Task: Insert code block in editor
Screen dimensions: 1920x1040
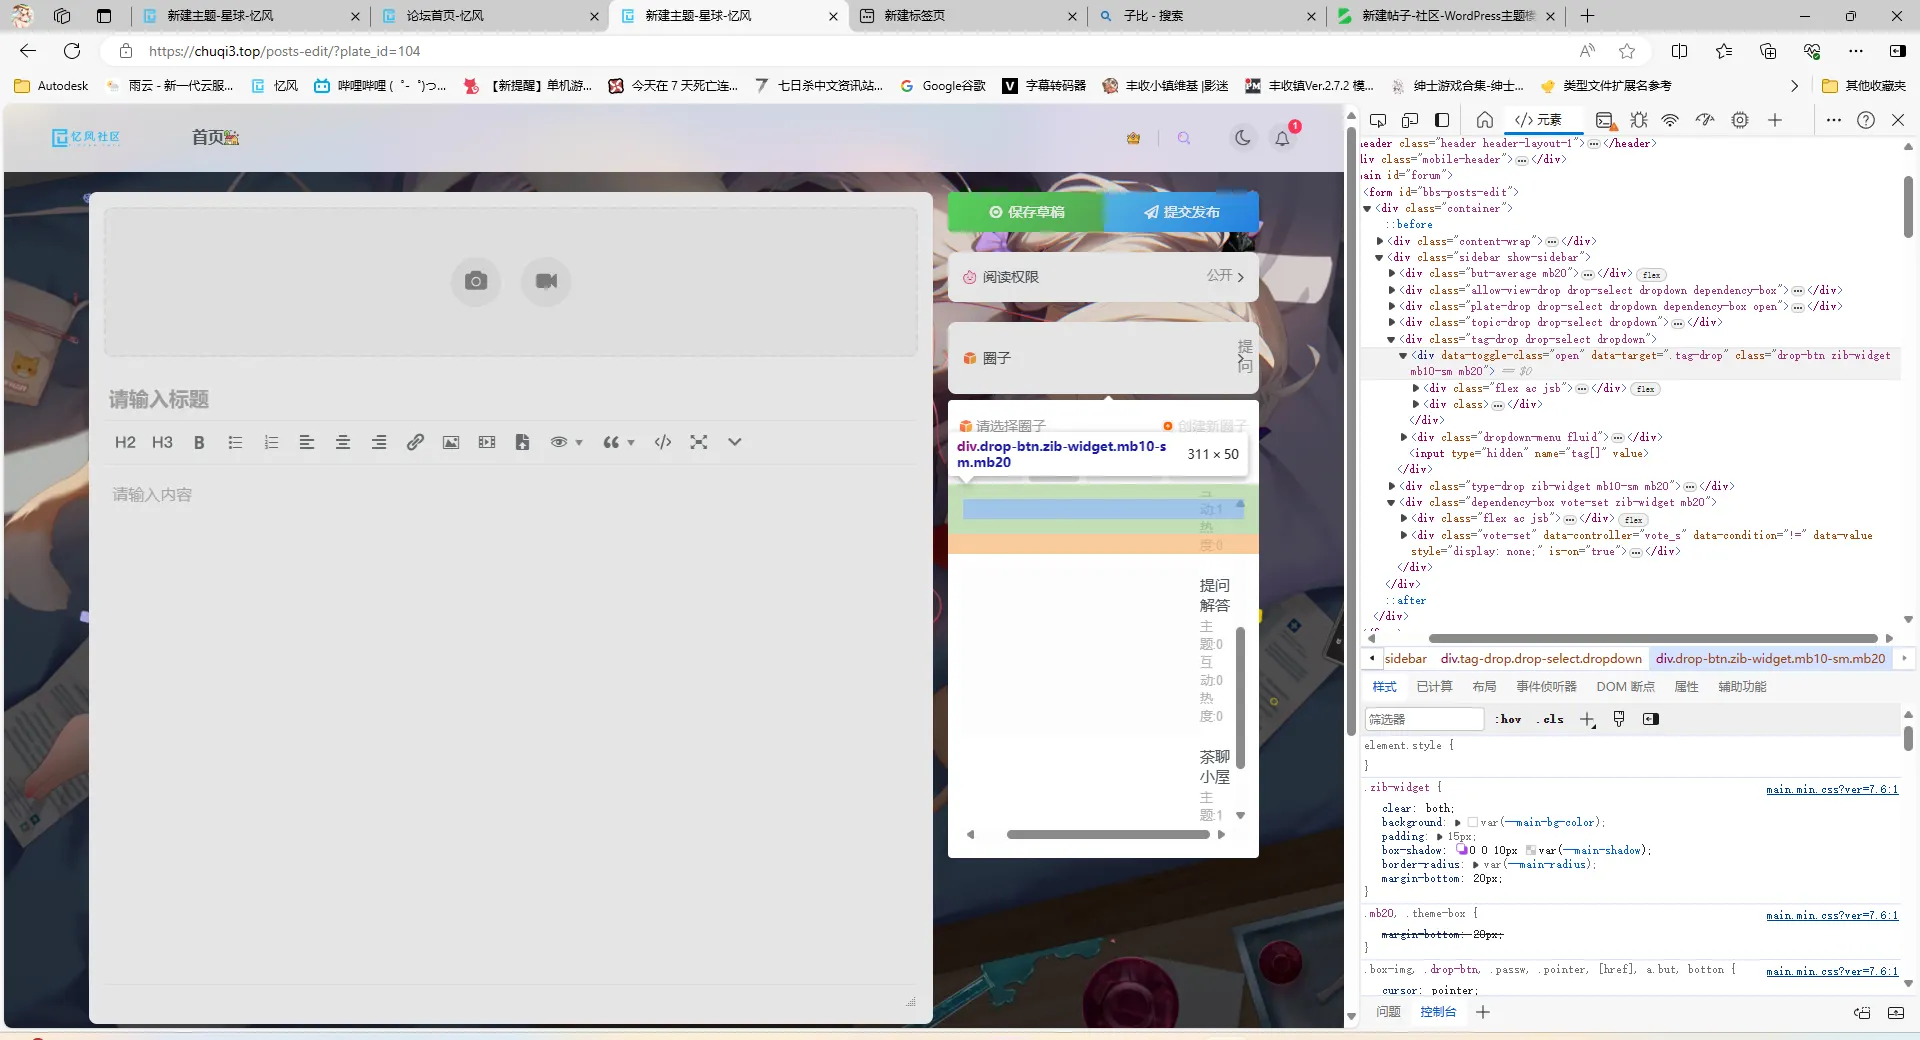Action: pyautogui.click(x=663, y=442)
